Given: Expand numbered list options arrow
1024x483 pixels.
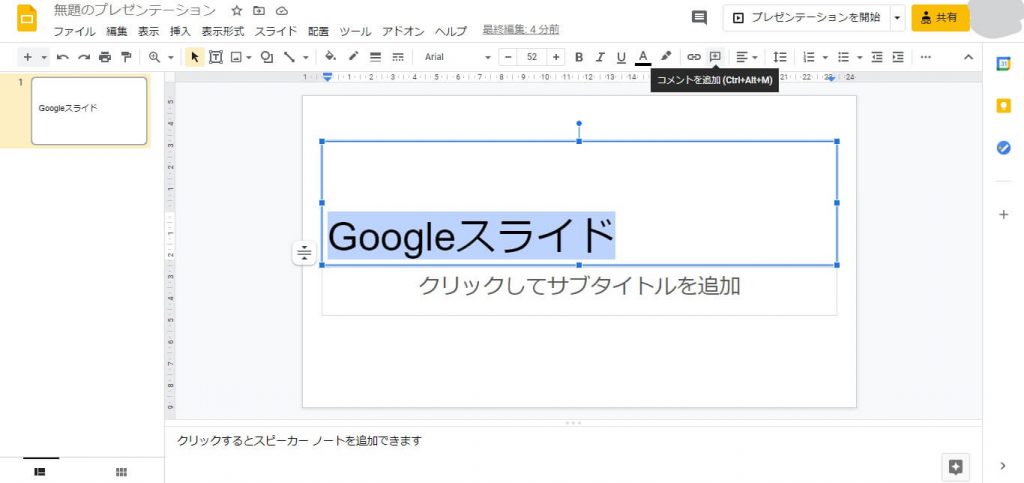Looking at the screenshot, I should click(x=825, y=57).
